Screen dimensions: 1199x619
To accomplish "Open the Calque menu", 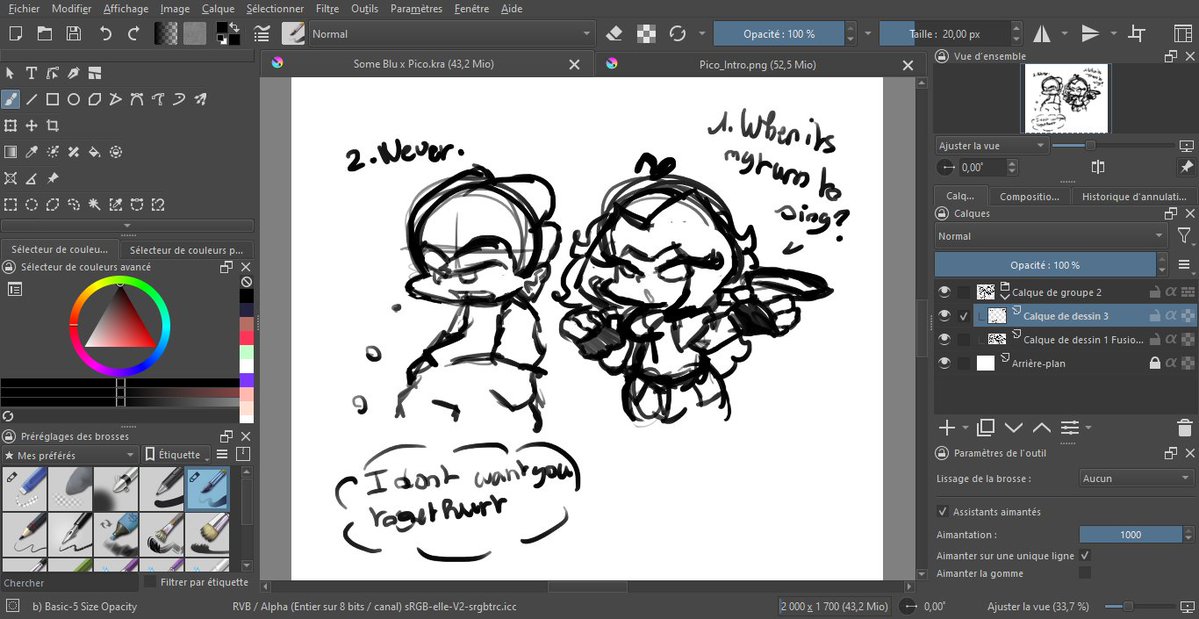I will click(x=218, y=9).
